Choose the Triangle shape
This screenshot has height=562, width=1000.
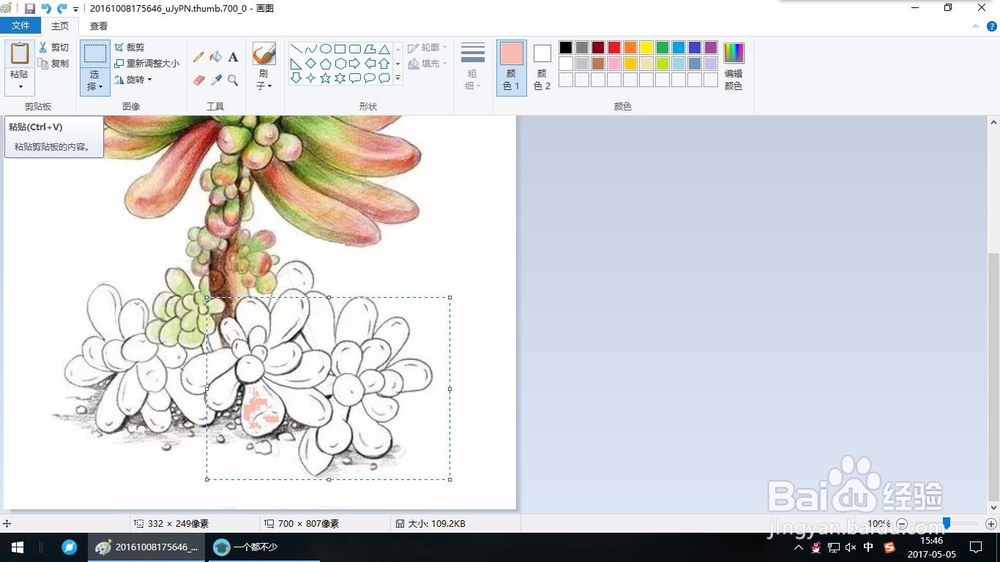384,49
